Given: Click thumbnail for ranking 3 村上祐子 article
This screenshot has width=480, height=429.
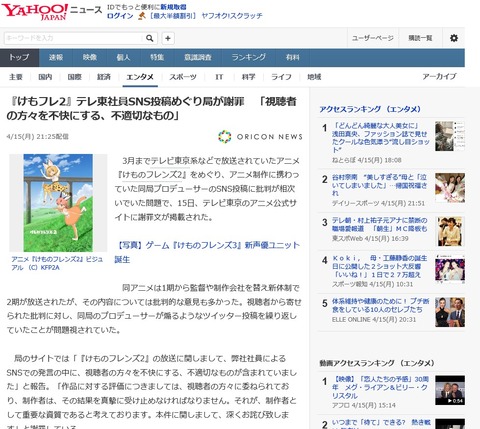Looking at the screenshot, I should 450,231.
